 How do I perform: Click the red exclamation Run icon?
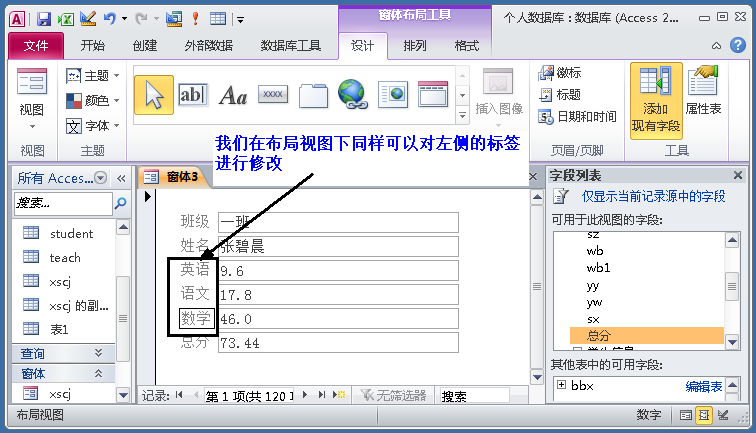pyautogui.click(x=195, y=19)
